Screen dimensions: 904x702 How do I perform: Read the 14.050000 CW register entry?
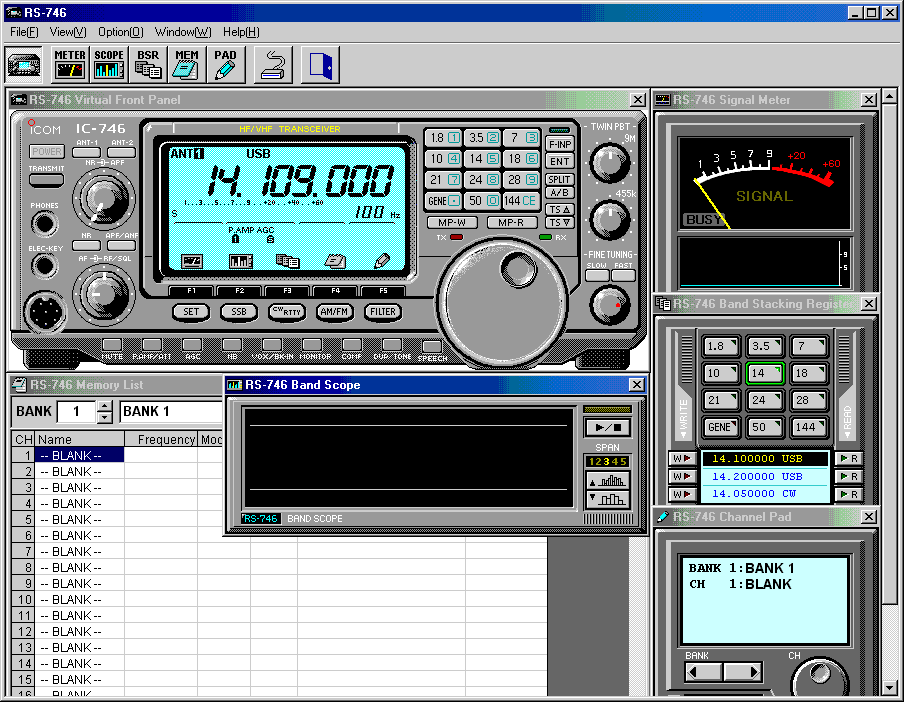point(849,495)
